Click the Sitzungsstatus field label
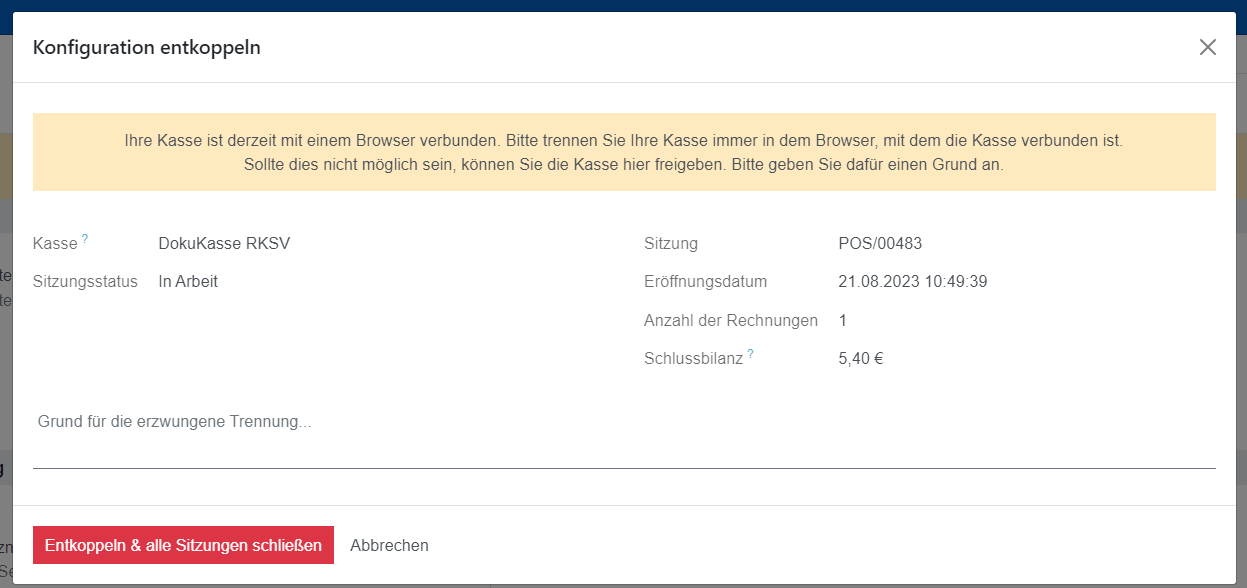Image resolution: width=1247 pixels, height=588 pixels. pos(85,282)
